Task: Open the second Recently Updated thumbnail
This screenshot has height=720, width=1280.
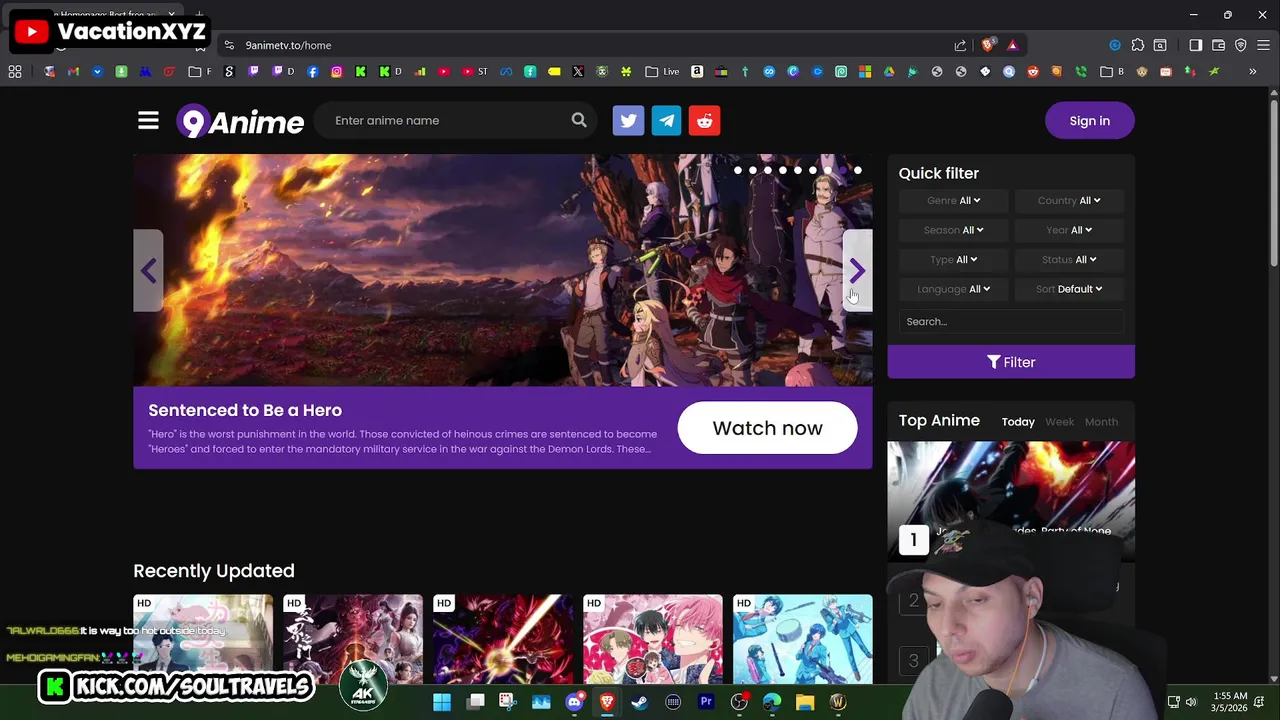Action: [x=353, y=640]
